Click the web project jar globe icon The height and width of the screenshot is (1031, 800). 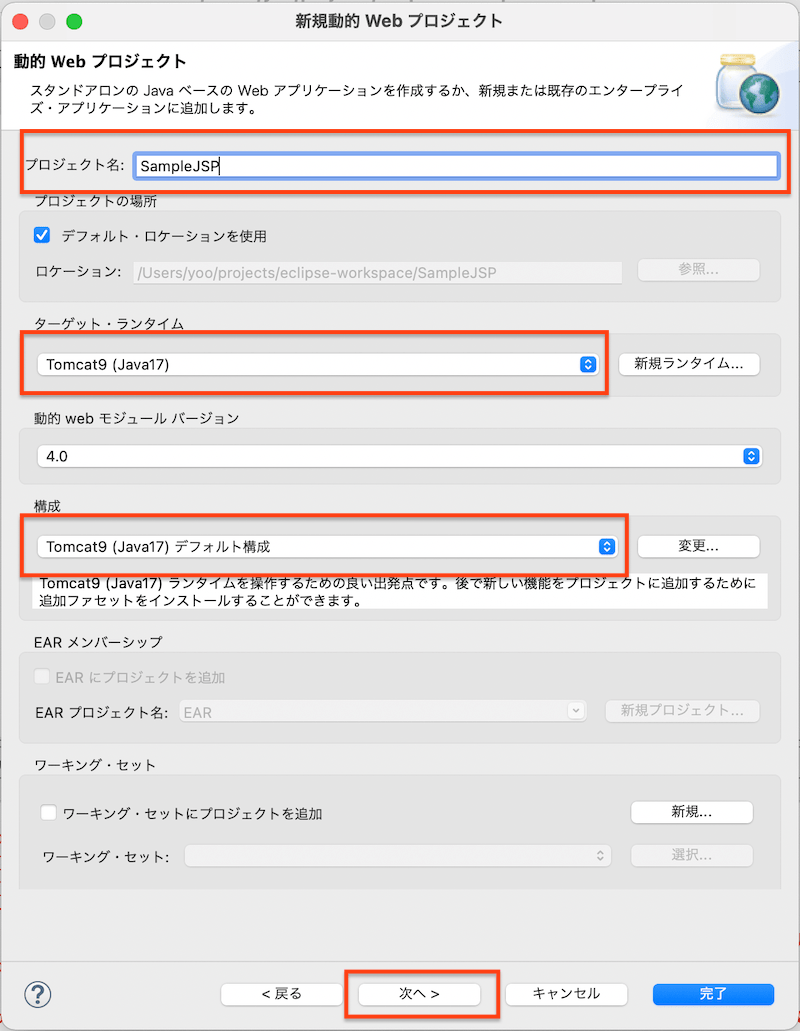[748, 85]
